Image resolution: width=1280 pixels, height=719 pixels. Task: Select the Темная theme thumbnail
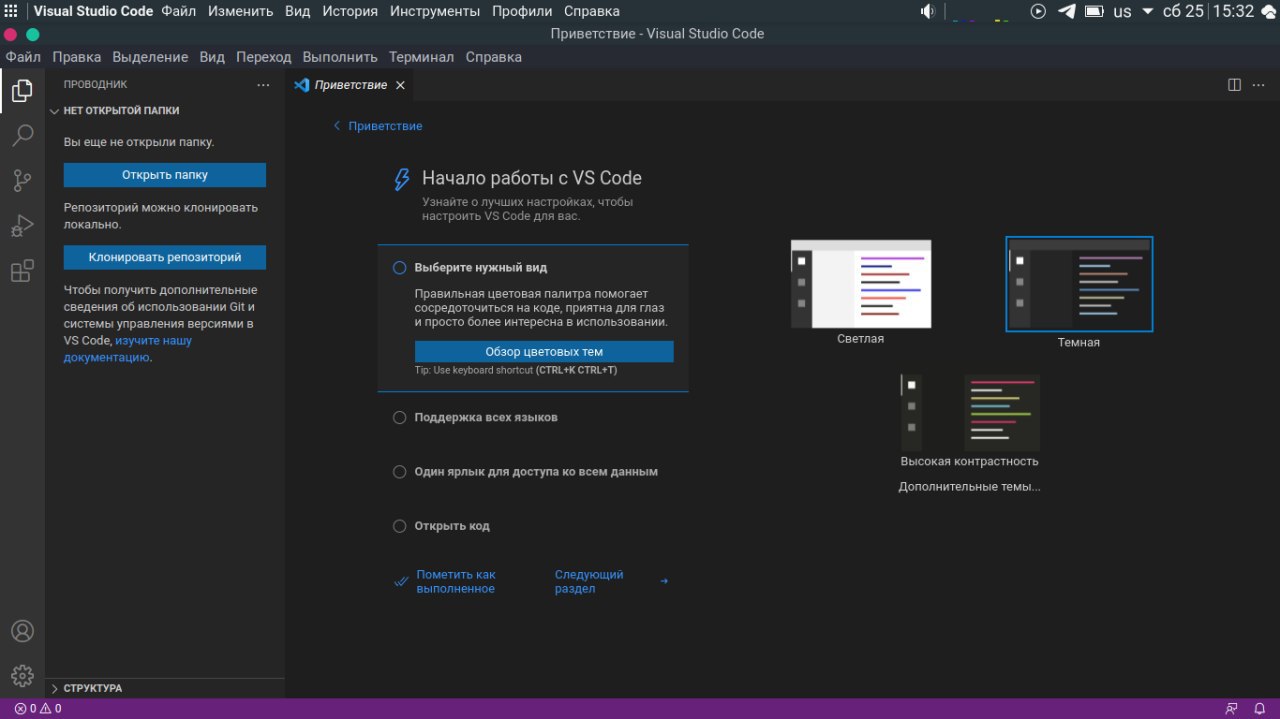(1079, 284)
